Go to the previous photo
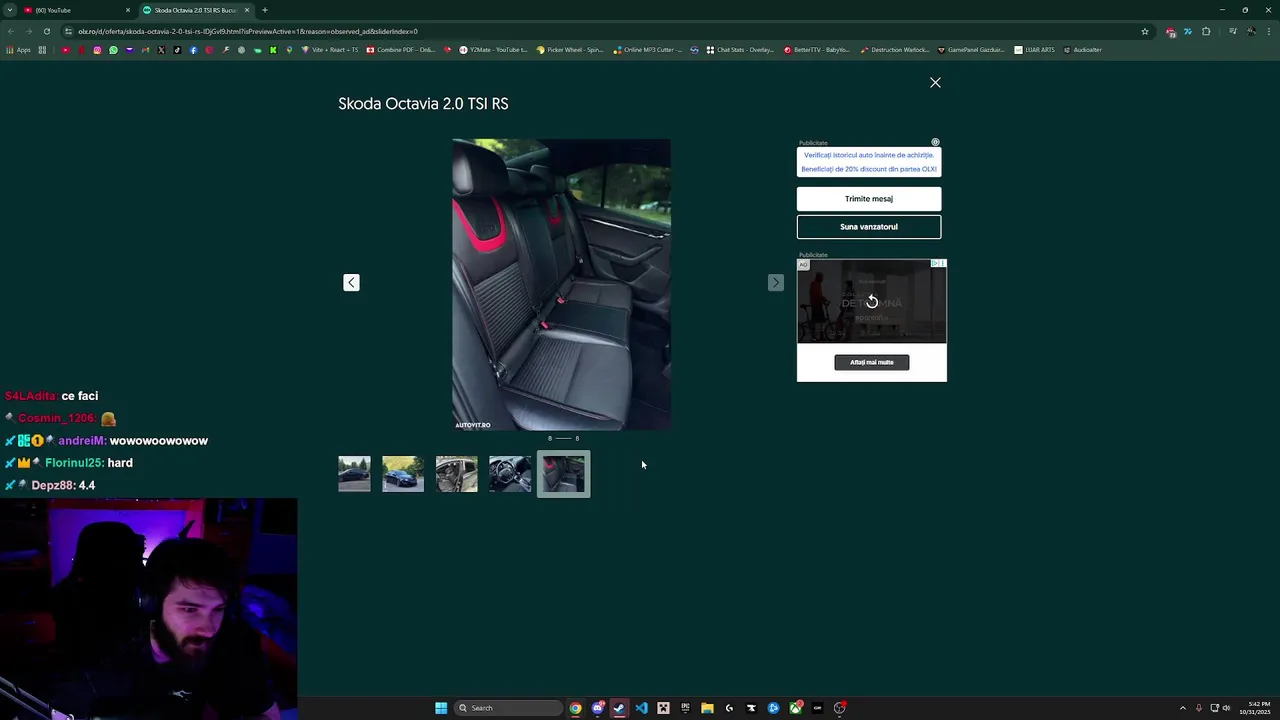The image size is (1280, 720). pos(351,283)
